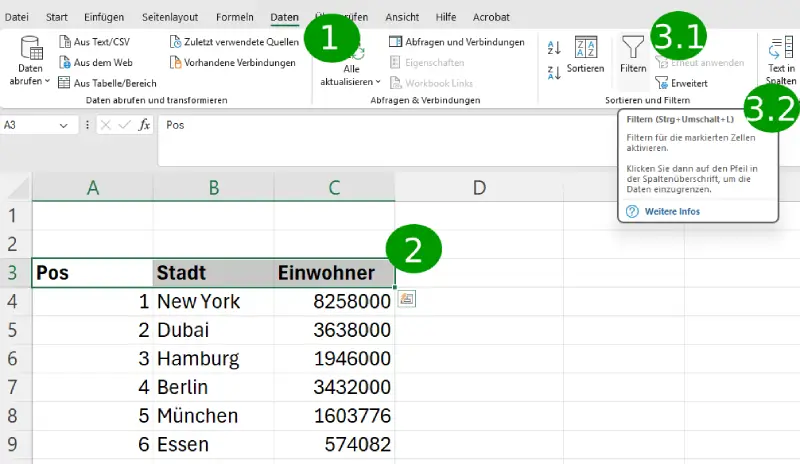Expand Alle aktualisieren dropdown arrow
Viewport: 800px width, 464px height.
coord(378,82)
